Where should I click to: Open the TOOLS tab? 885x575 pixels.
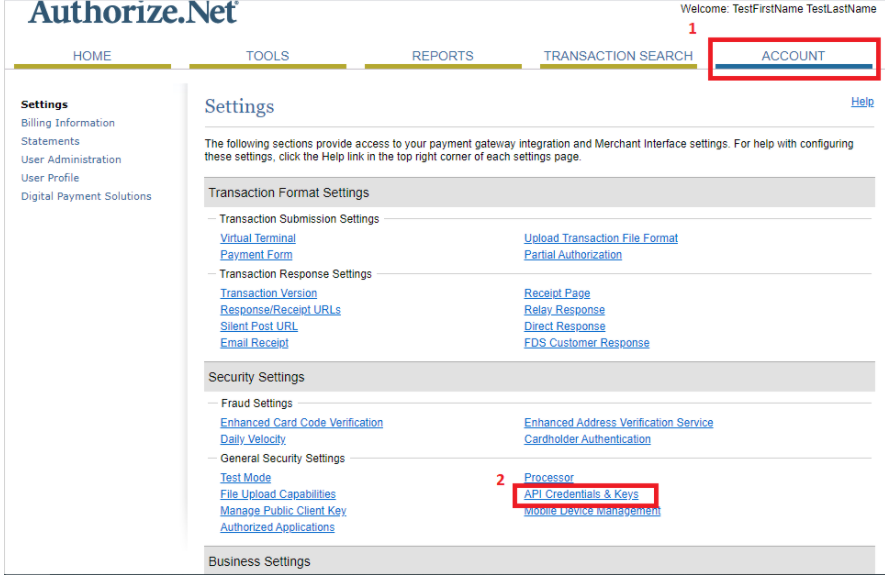[268, 56]
